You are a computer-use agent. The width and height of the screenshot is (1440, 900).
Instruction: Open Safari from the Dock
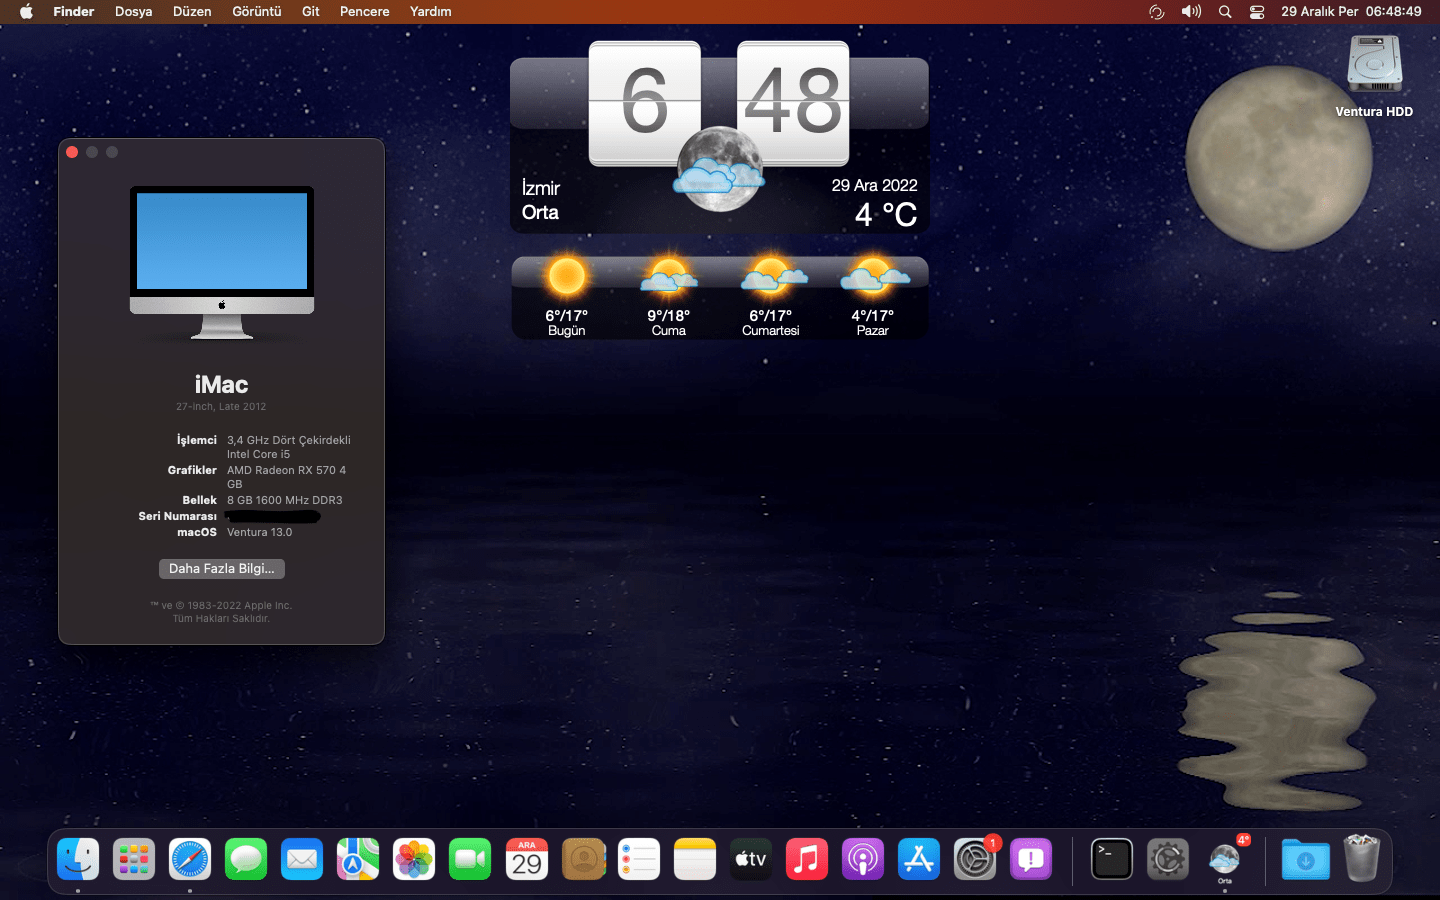click(x=190, y=859)
